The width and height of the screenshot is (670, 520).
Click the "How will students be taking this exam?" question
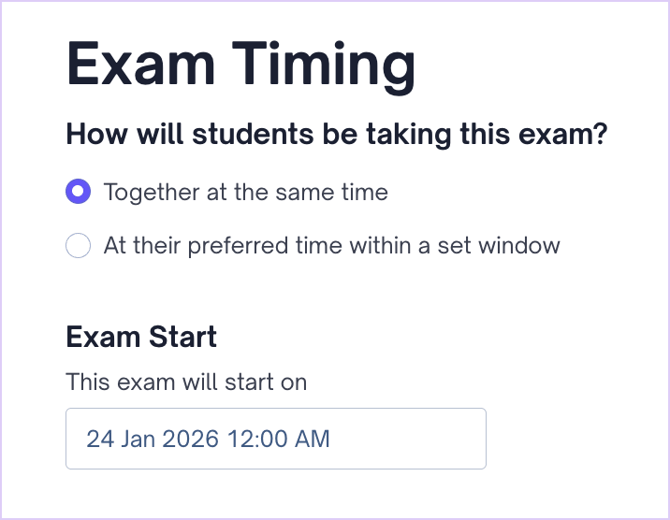point(337,134)
